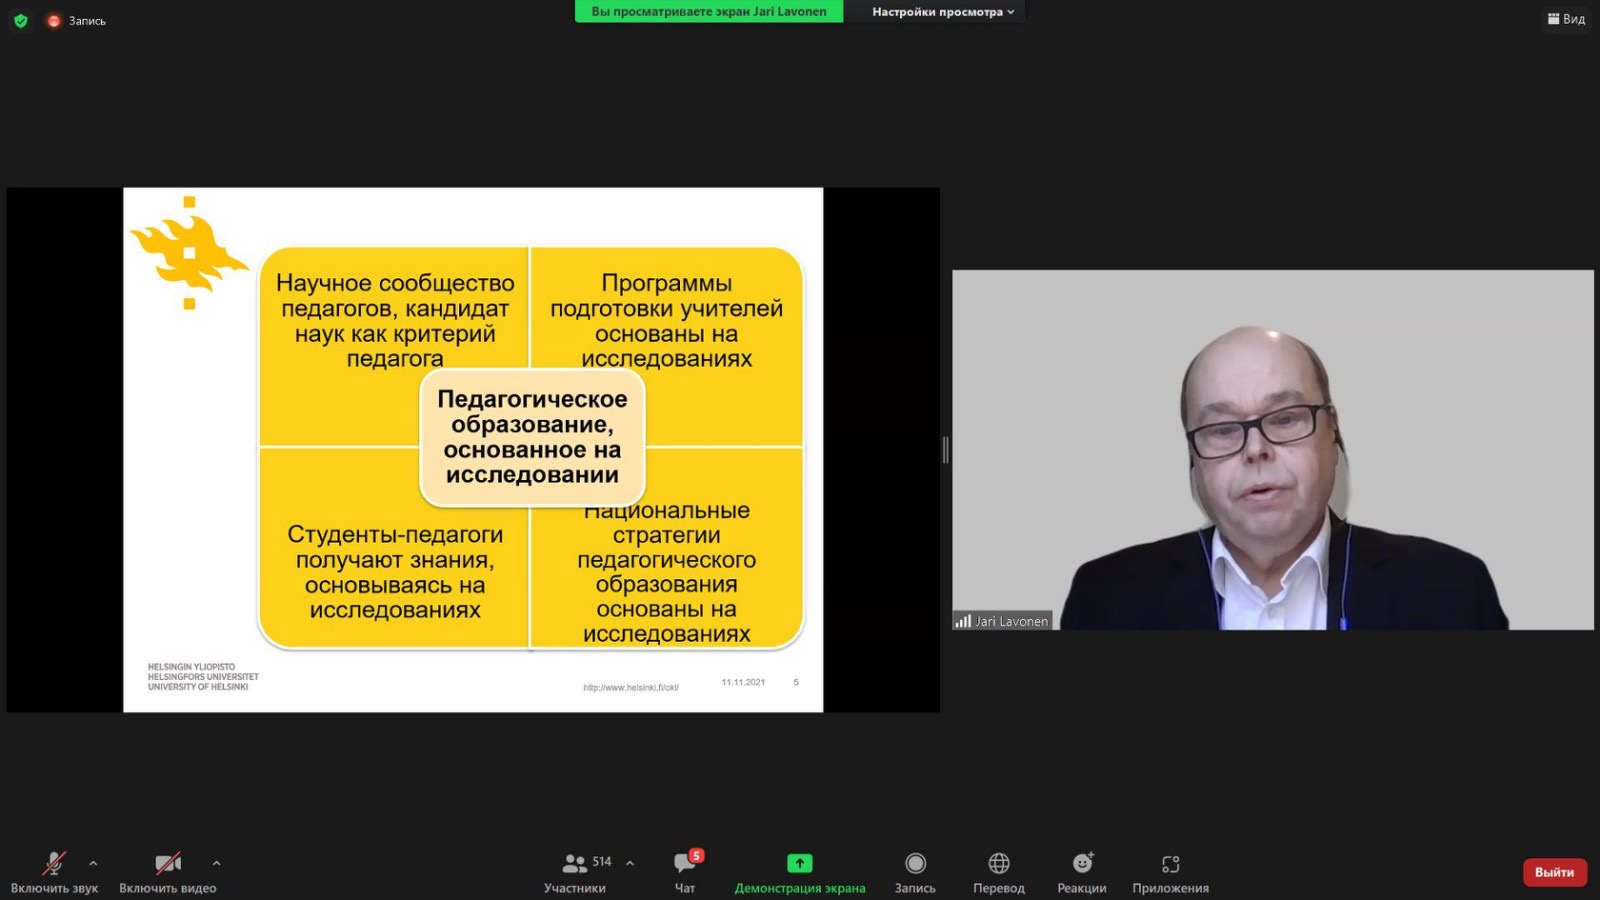Expand audio options arrow beside microphone
The height and width of the screenshot is (900, 1600).
(93, 863)
